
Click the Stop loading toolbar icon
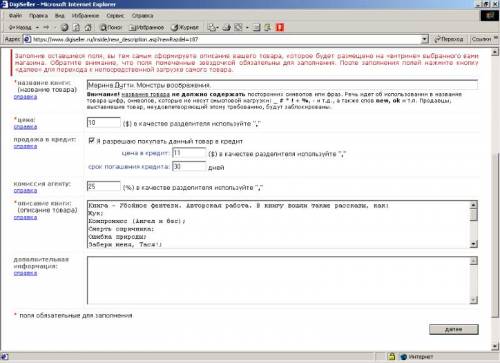pyautogui.click(x=65, y=27)
